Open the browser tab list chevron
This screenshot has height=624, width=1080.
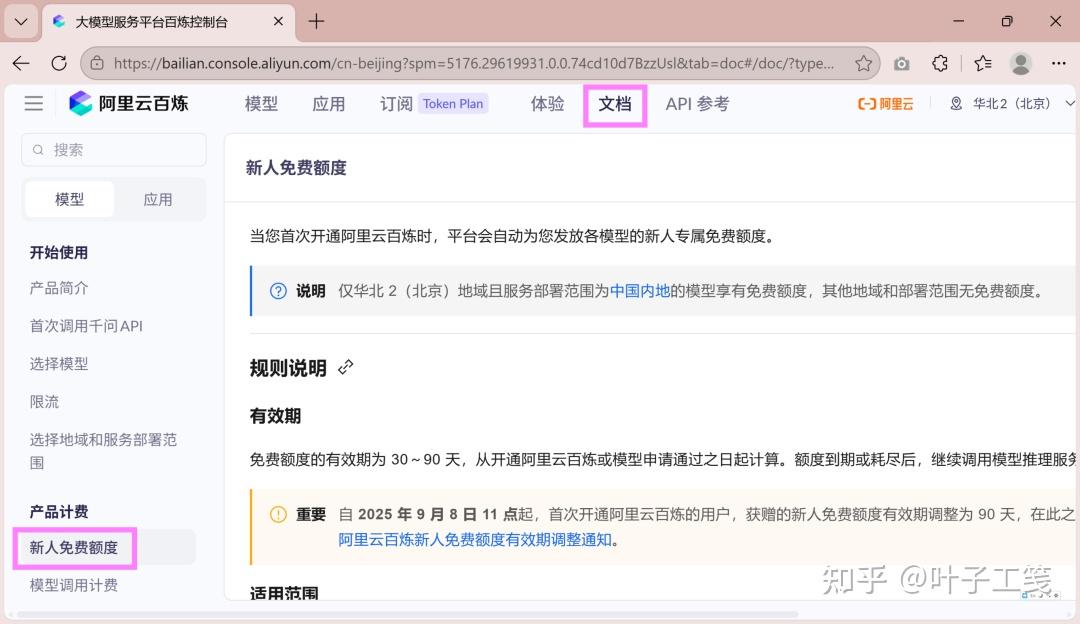coord(21,21)
